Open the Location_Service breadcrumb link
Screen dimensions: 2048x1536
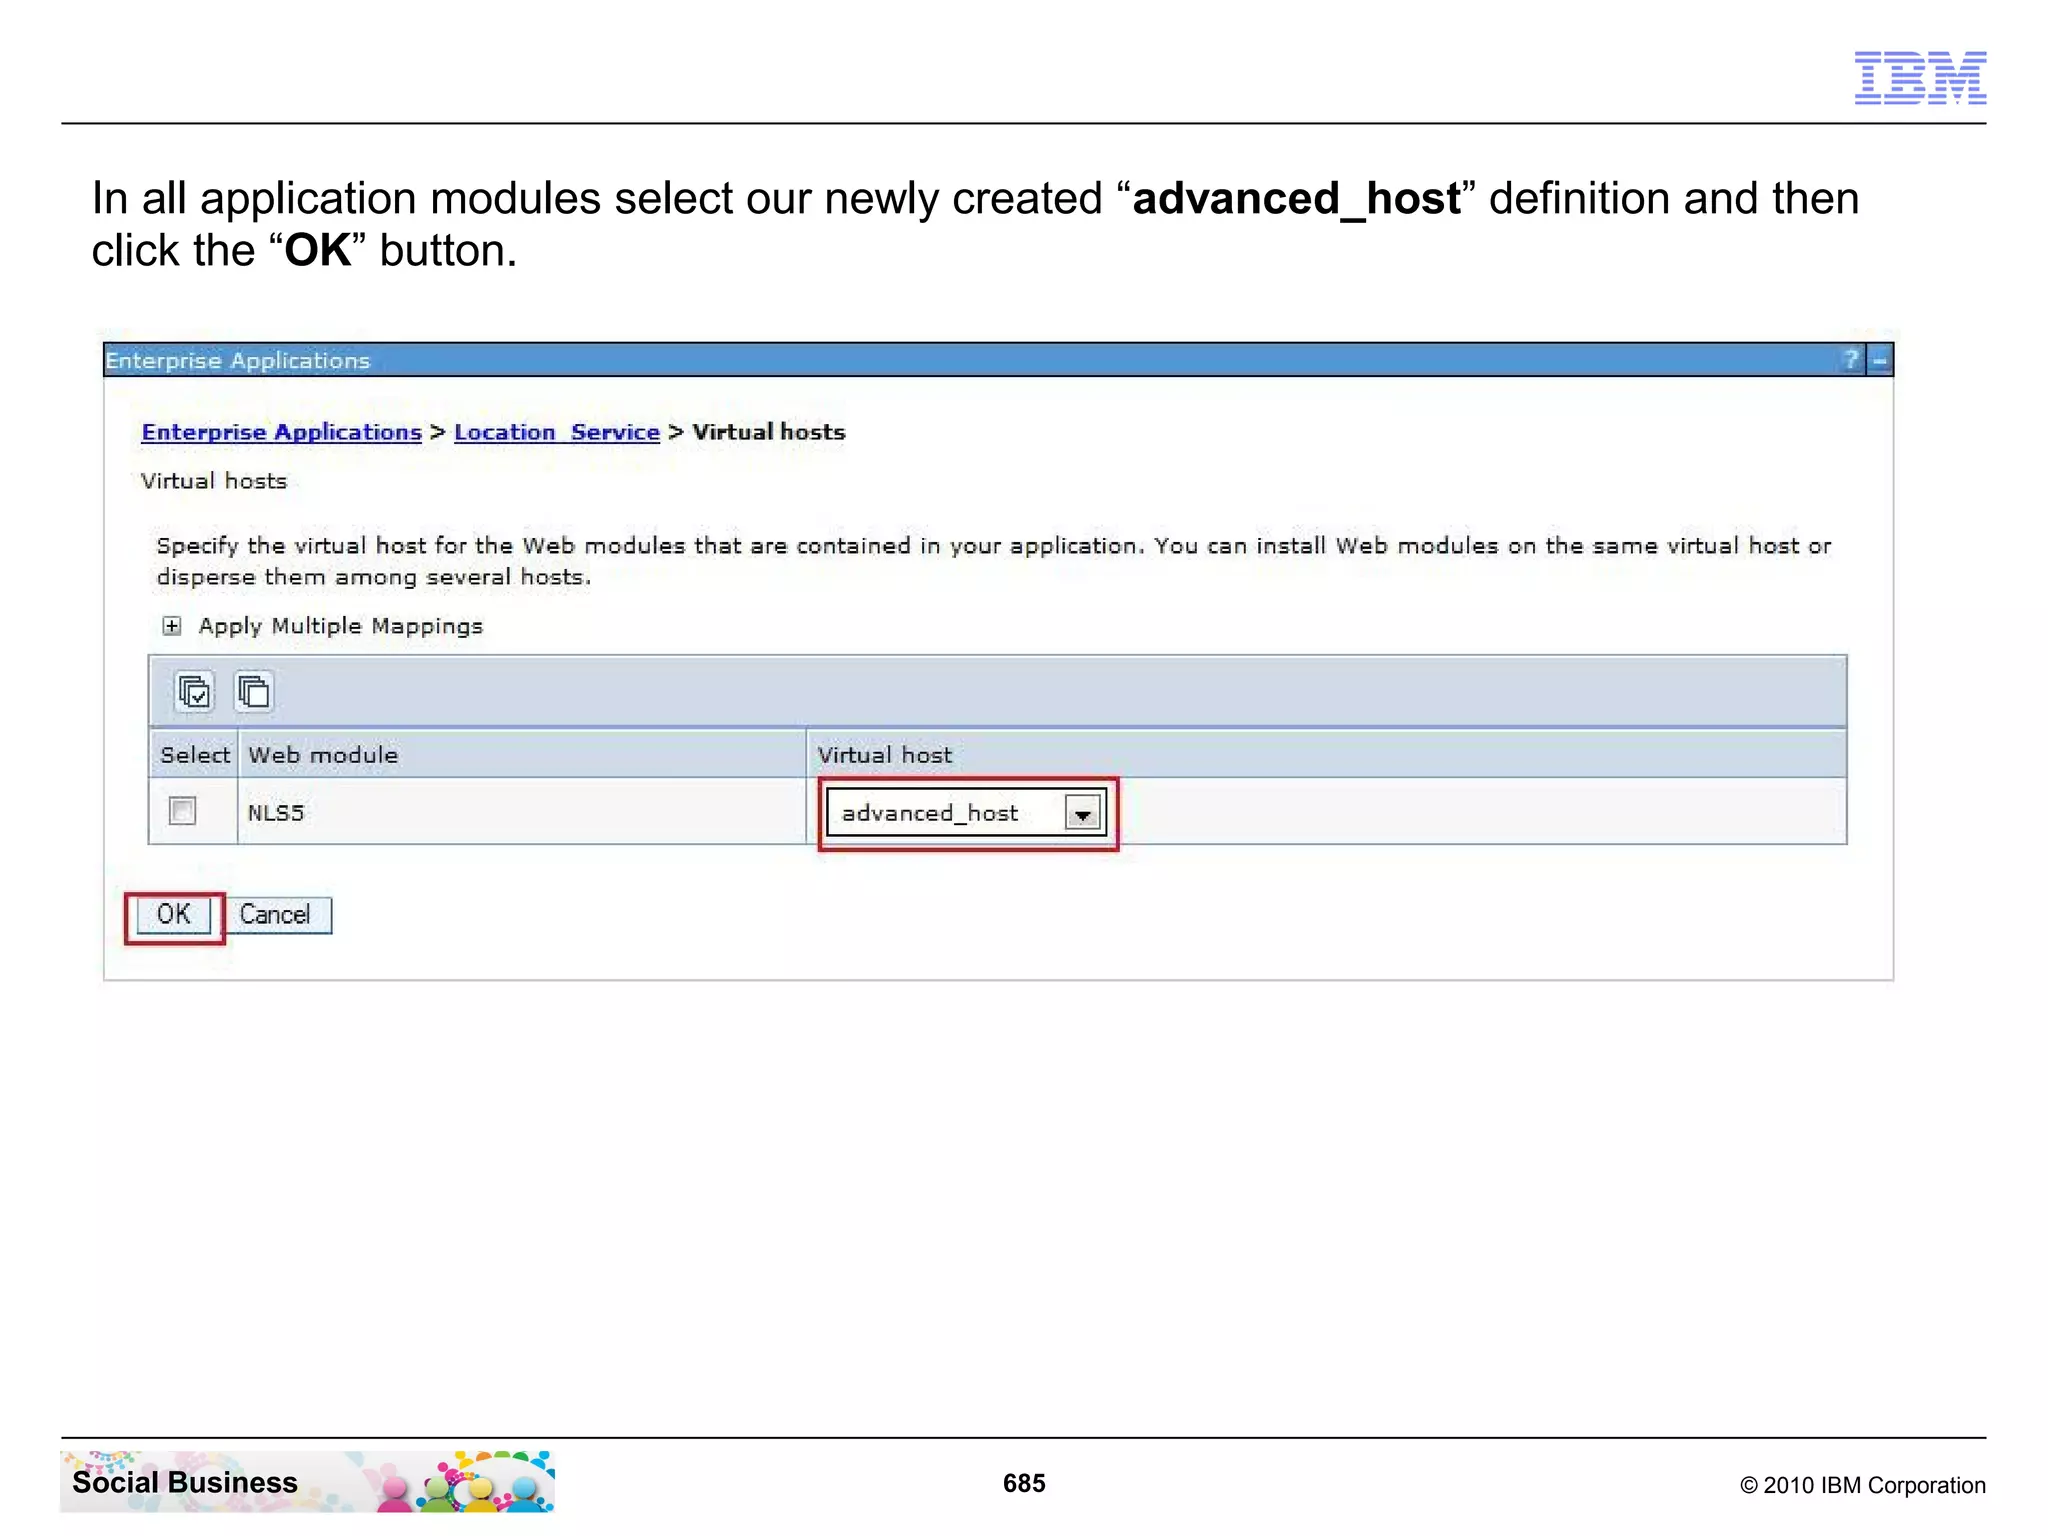coord(557,432)
